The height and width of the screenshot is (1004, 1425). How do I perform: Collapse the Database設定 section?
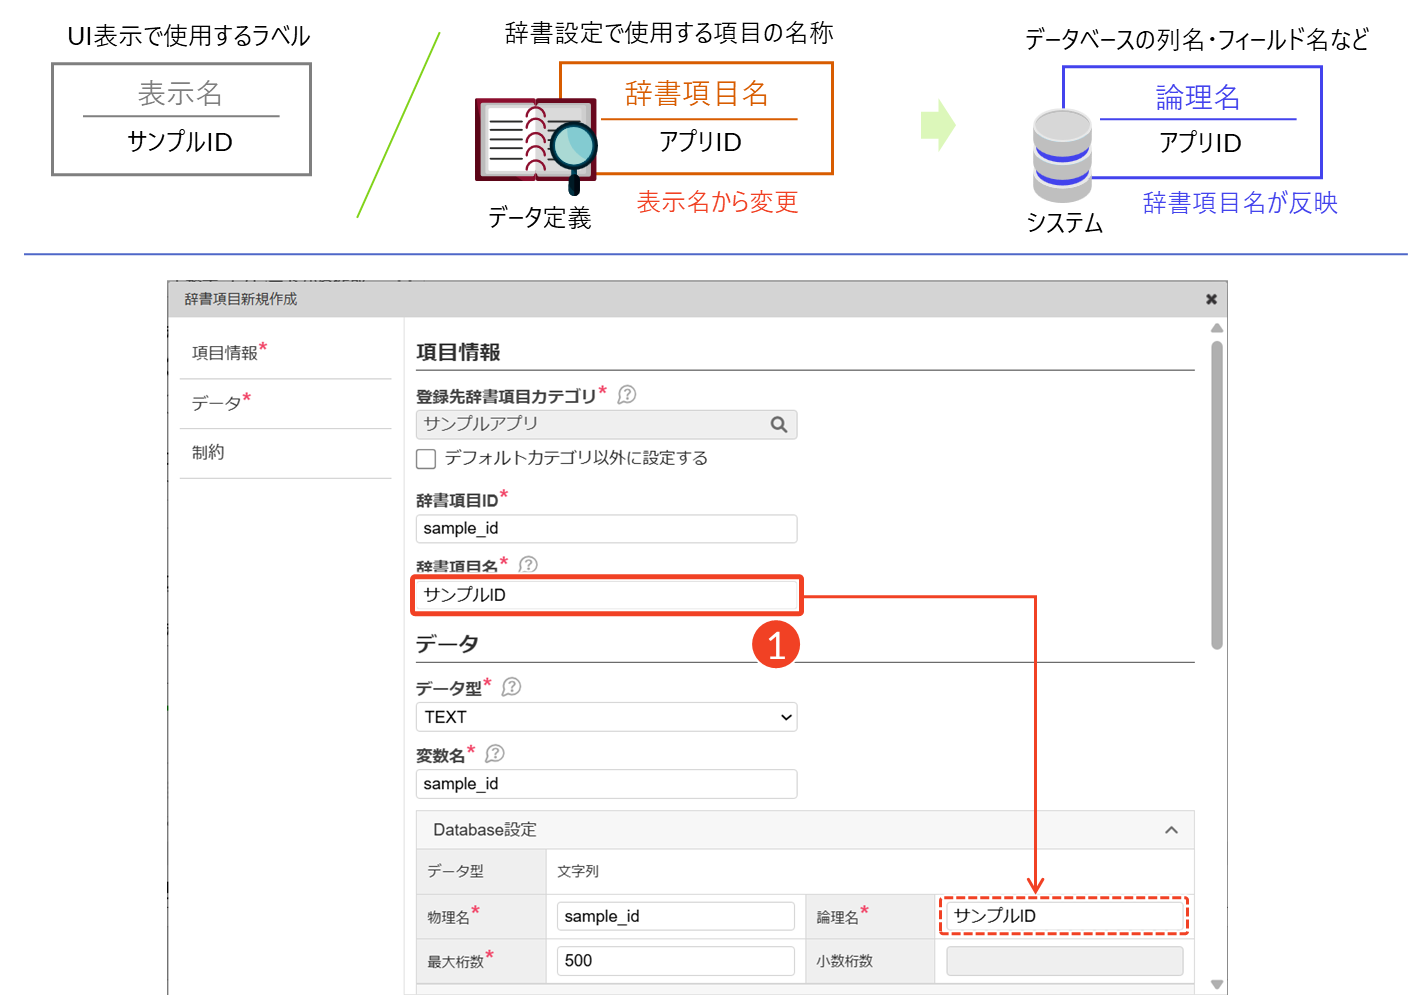coord(1171,830)
